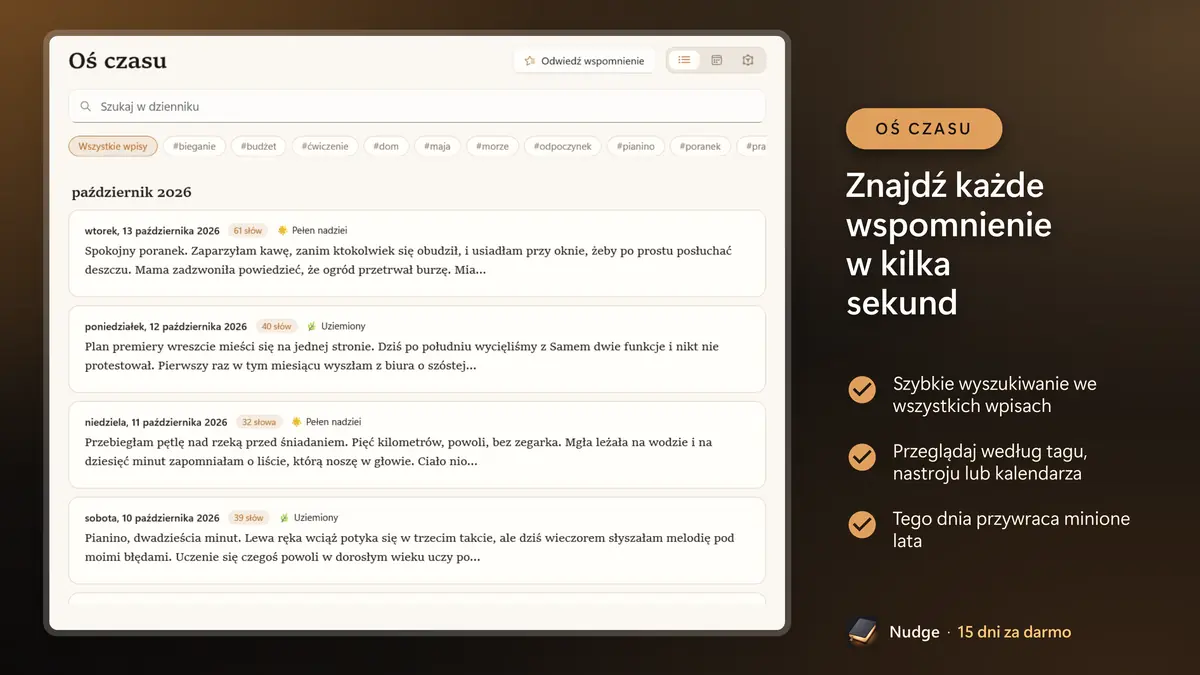Click the Pełen nadziei label on 13 października
1200x675 pixels.
click(x=319, y=231)
